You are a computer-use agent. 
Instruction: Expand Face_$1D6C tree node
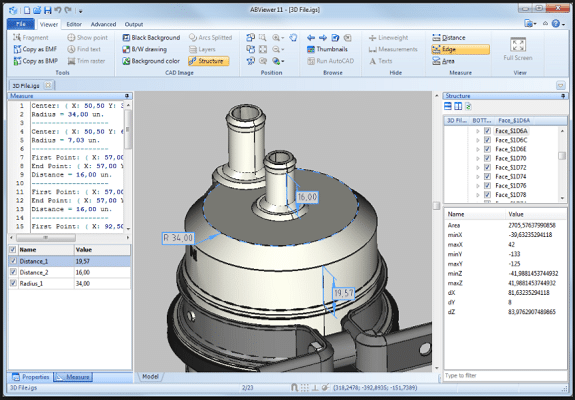pyautogui.click(x=477, y=140)
